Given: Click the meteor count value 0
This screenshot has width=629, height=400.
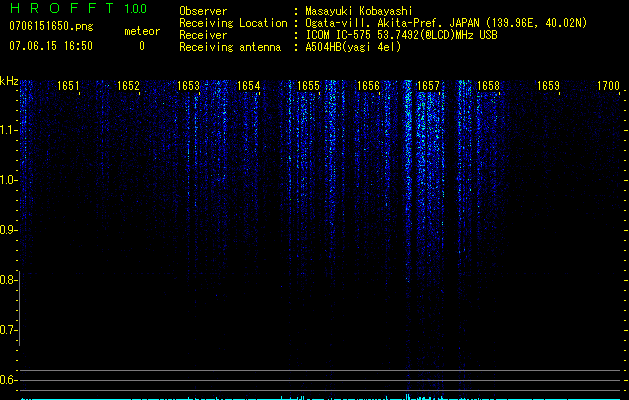Looking at the screenshot, I should point(142,46).
